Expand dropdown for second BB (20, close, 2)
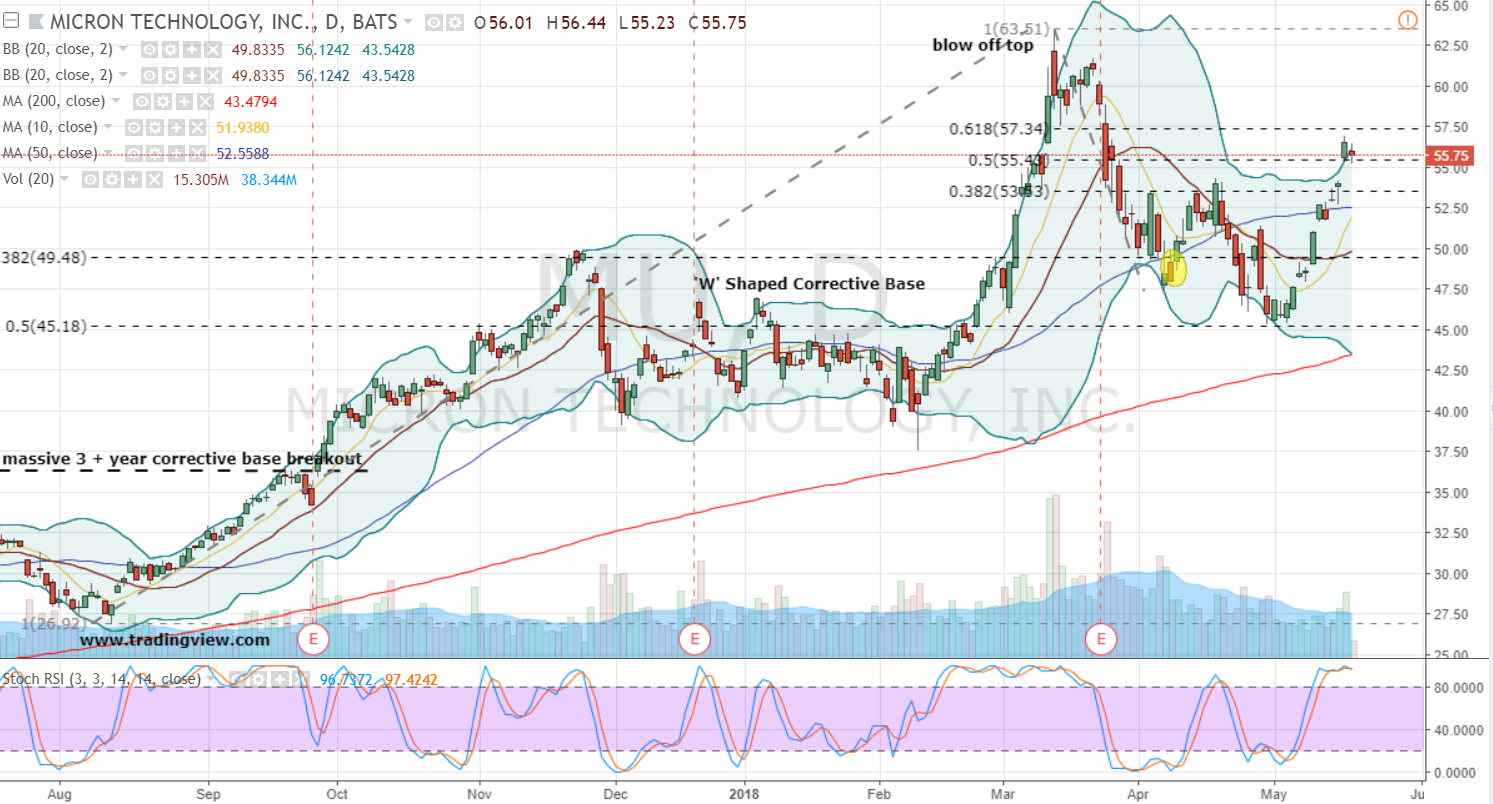The height and width of the screenshot is (804, 1493). click(x=124, y=75)
